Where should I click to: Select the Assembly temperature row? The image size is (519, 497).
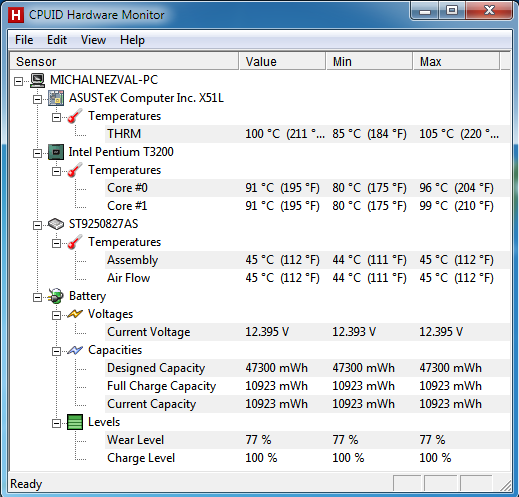(307, 260)
